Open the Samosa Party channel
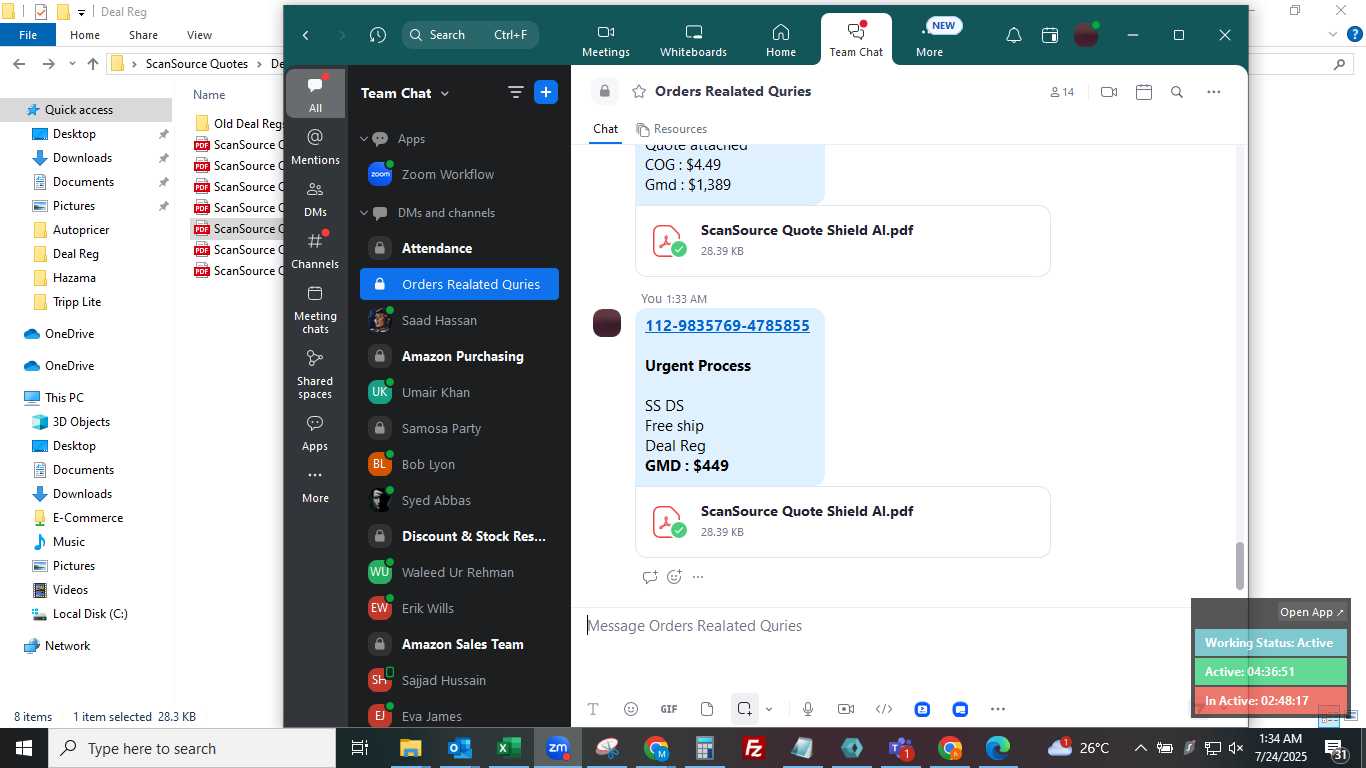Viewport: 1366px width, 768px height. (x=459, y=428)
